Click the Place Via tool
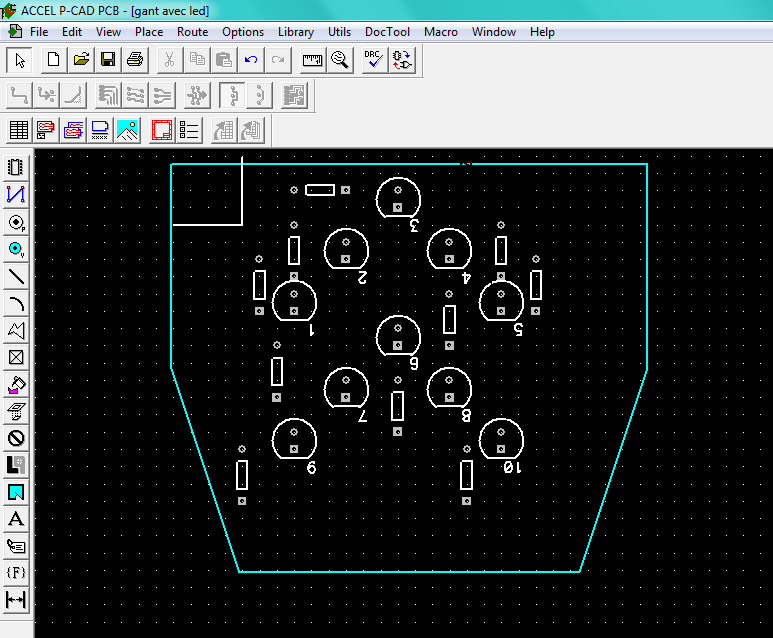Screen dimensions: 773x638 click(x=16, y=248)
